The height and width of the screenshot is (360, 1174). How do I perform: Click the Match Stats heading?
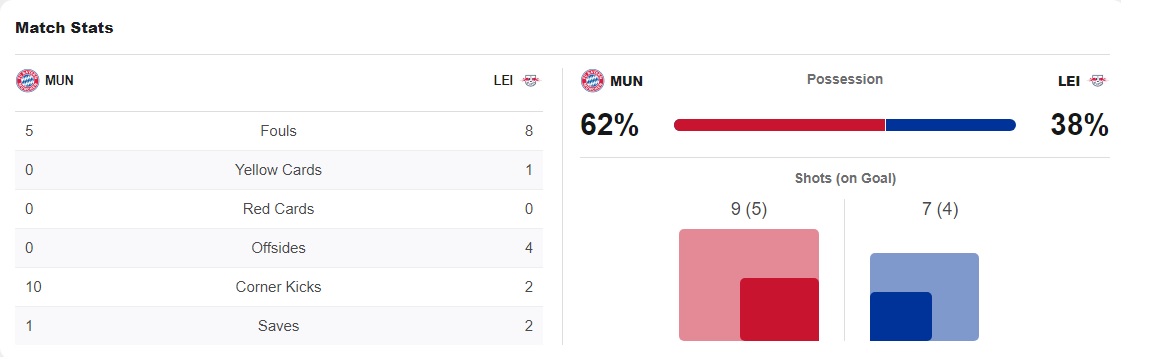(64, 28)
